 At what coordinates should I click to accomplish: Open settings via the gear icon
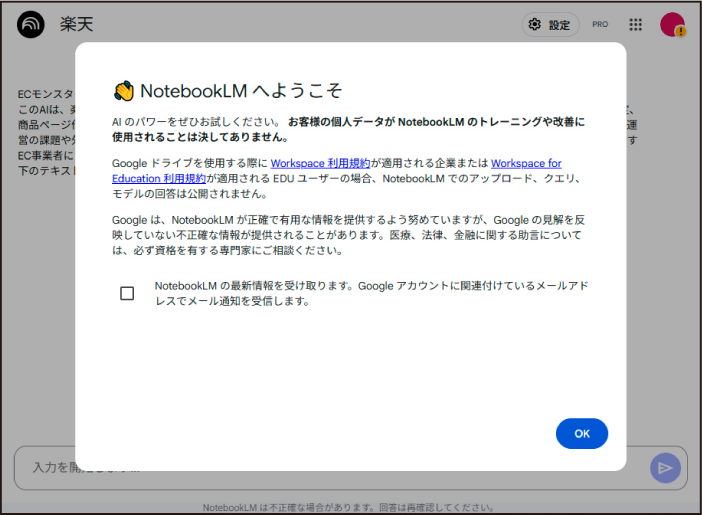coord(535,25)
